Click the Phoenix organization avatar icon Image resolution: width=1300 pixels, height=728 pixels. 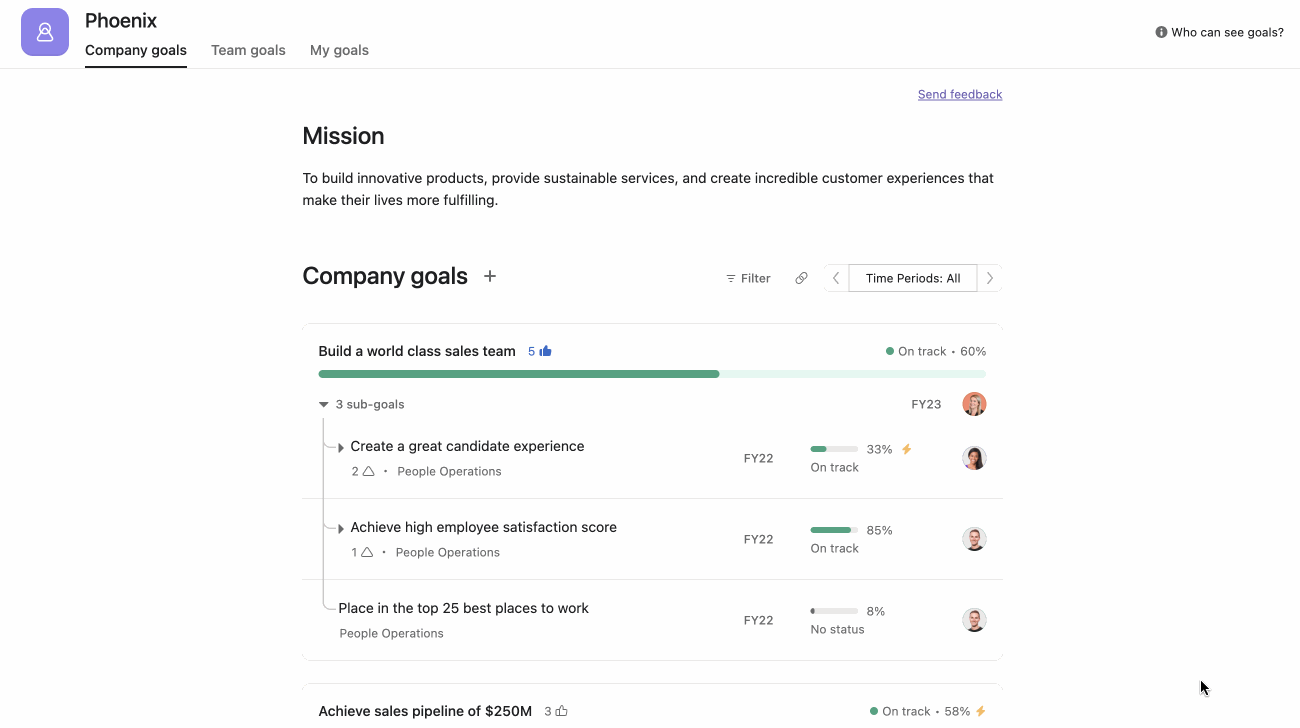click(x=45, y=32)
